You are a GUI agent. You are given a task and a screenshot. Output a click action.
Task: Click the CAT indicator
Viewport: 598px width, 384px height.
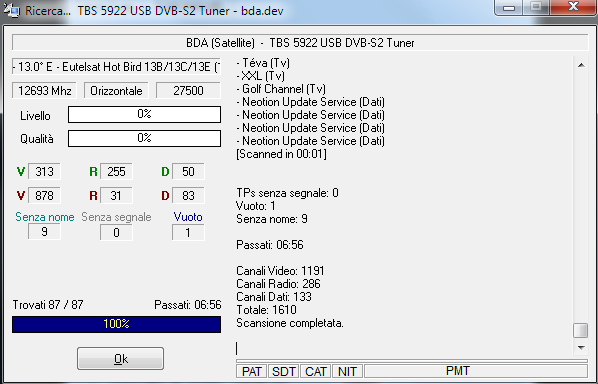[x=316, y=371]
